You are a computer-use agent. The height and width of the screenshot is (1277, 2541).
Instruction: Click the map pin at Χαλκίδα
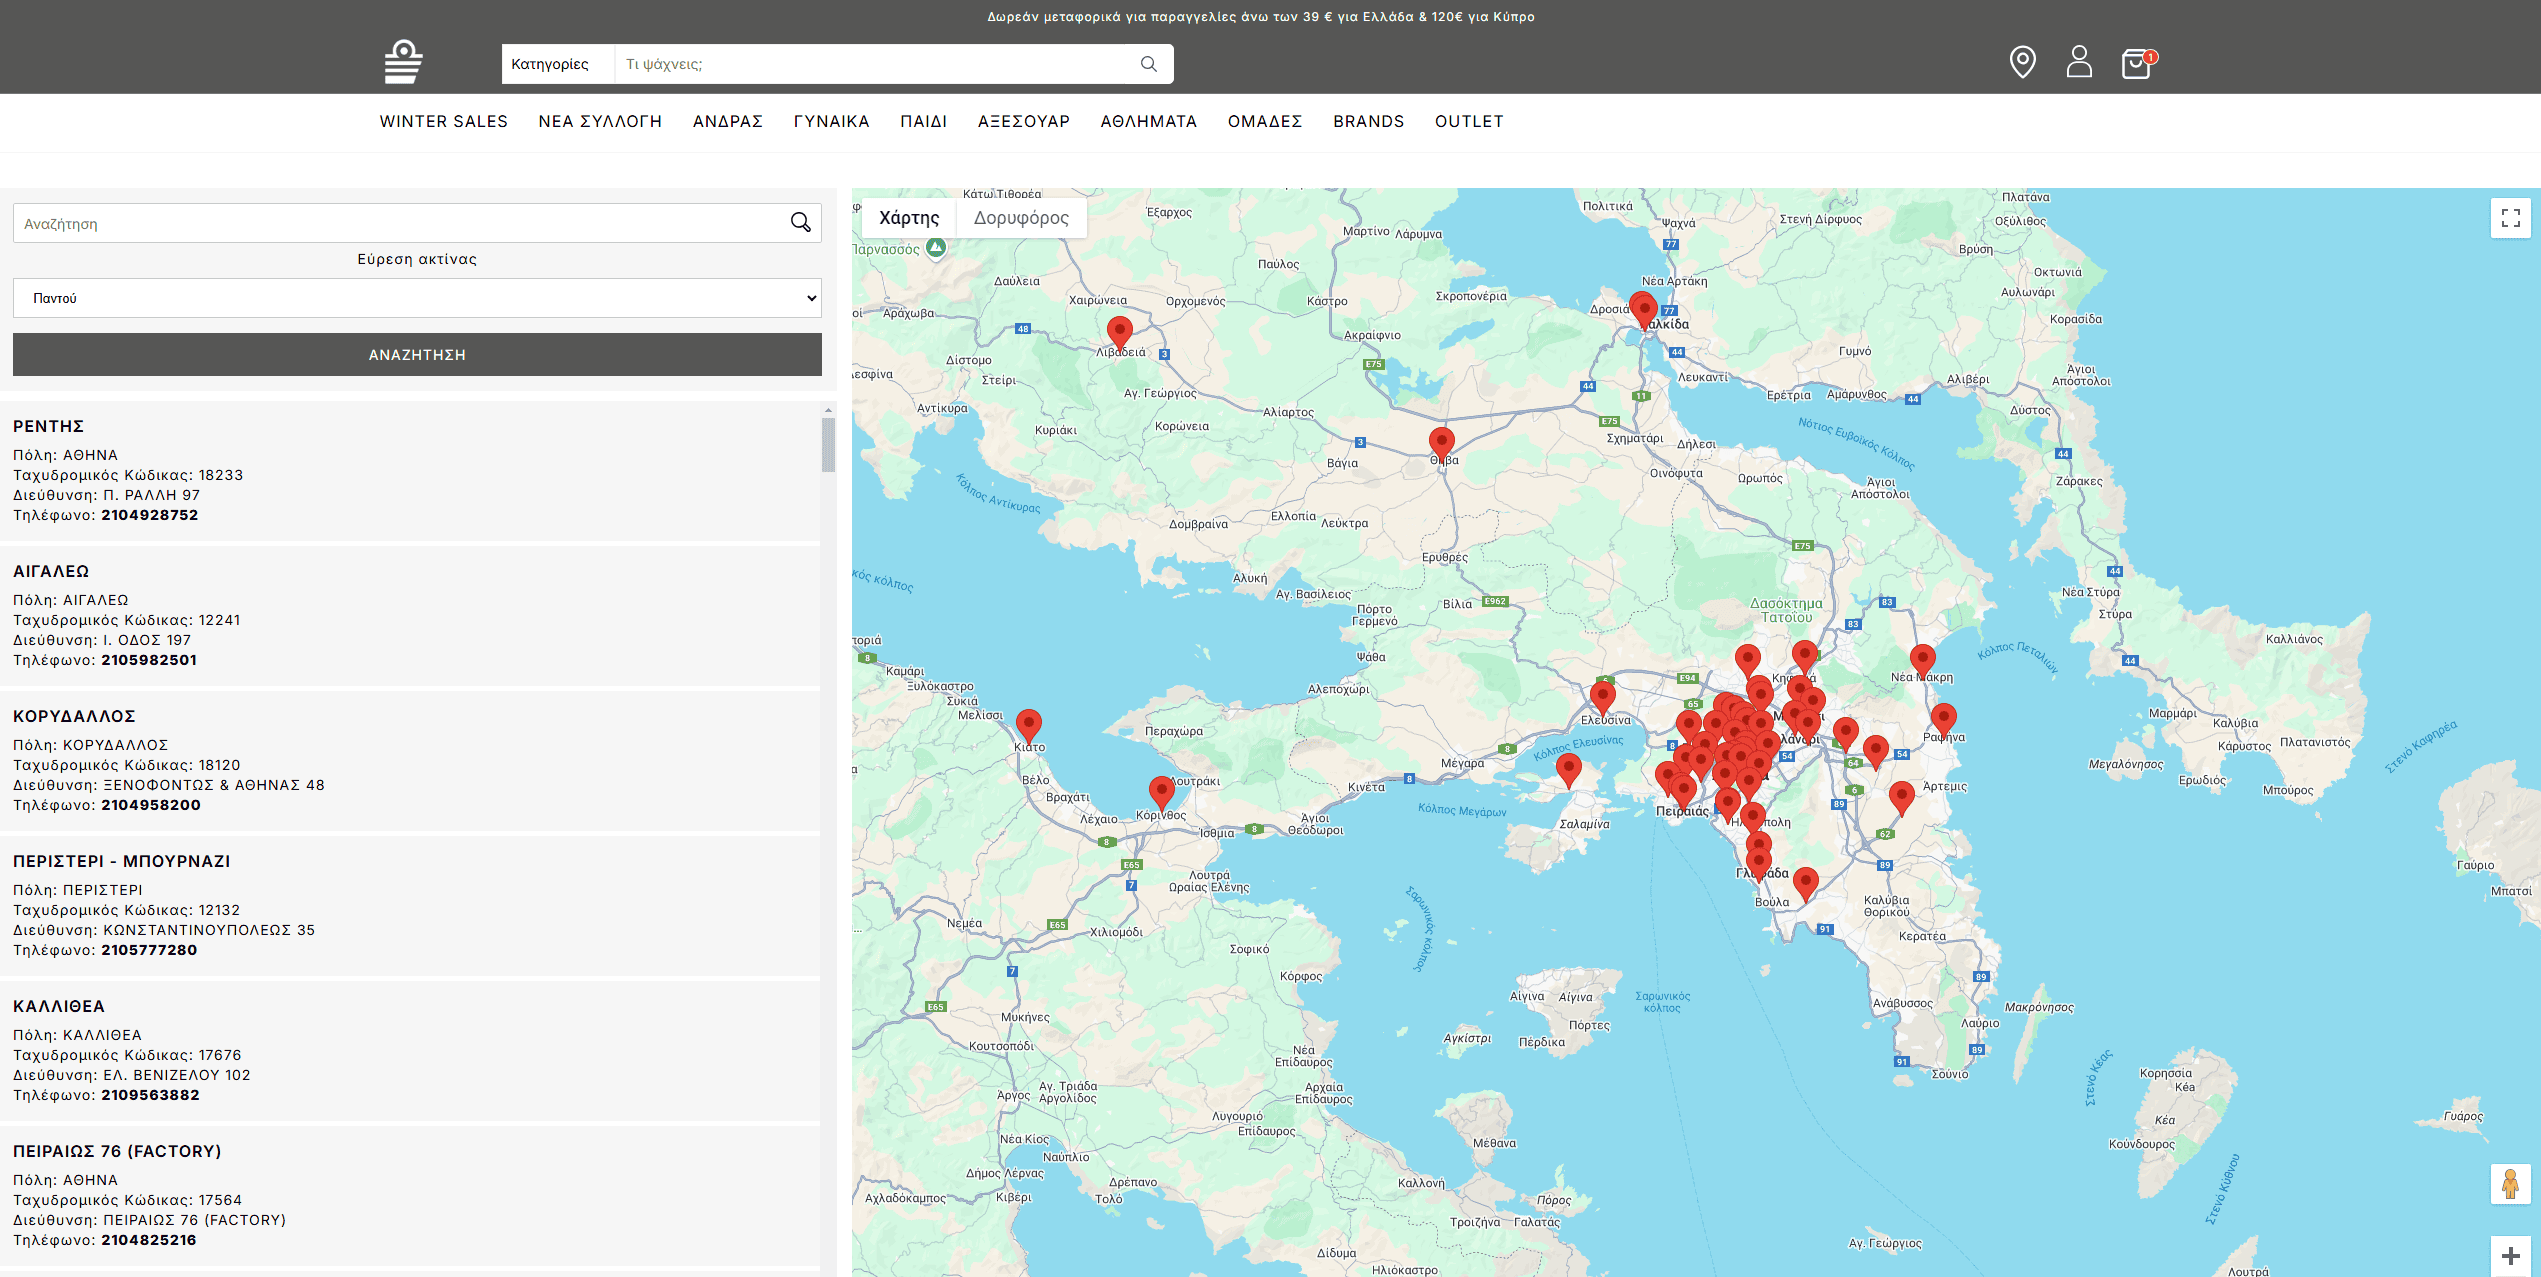coord(1643,309)
